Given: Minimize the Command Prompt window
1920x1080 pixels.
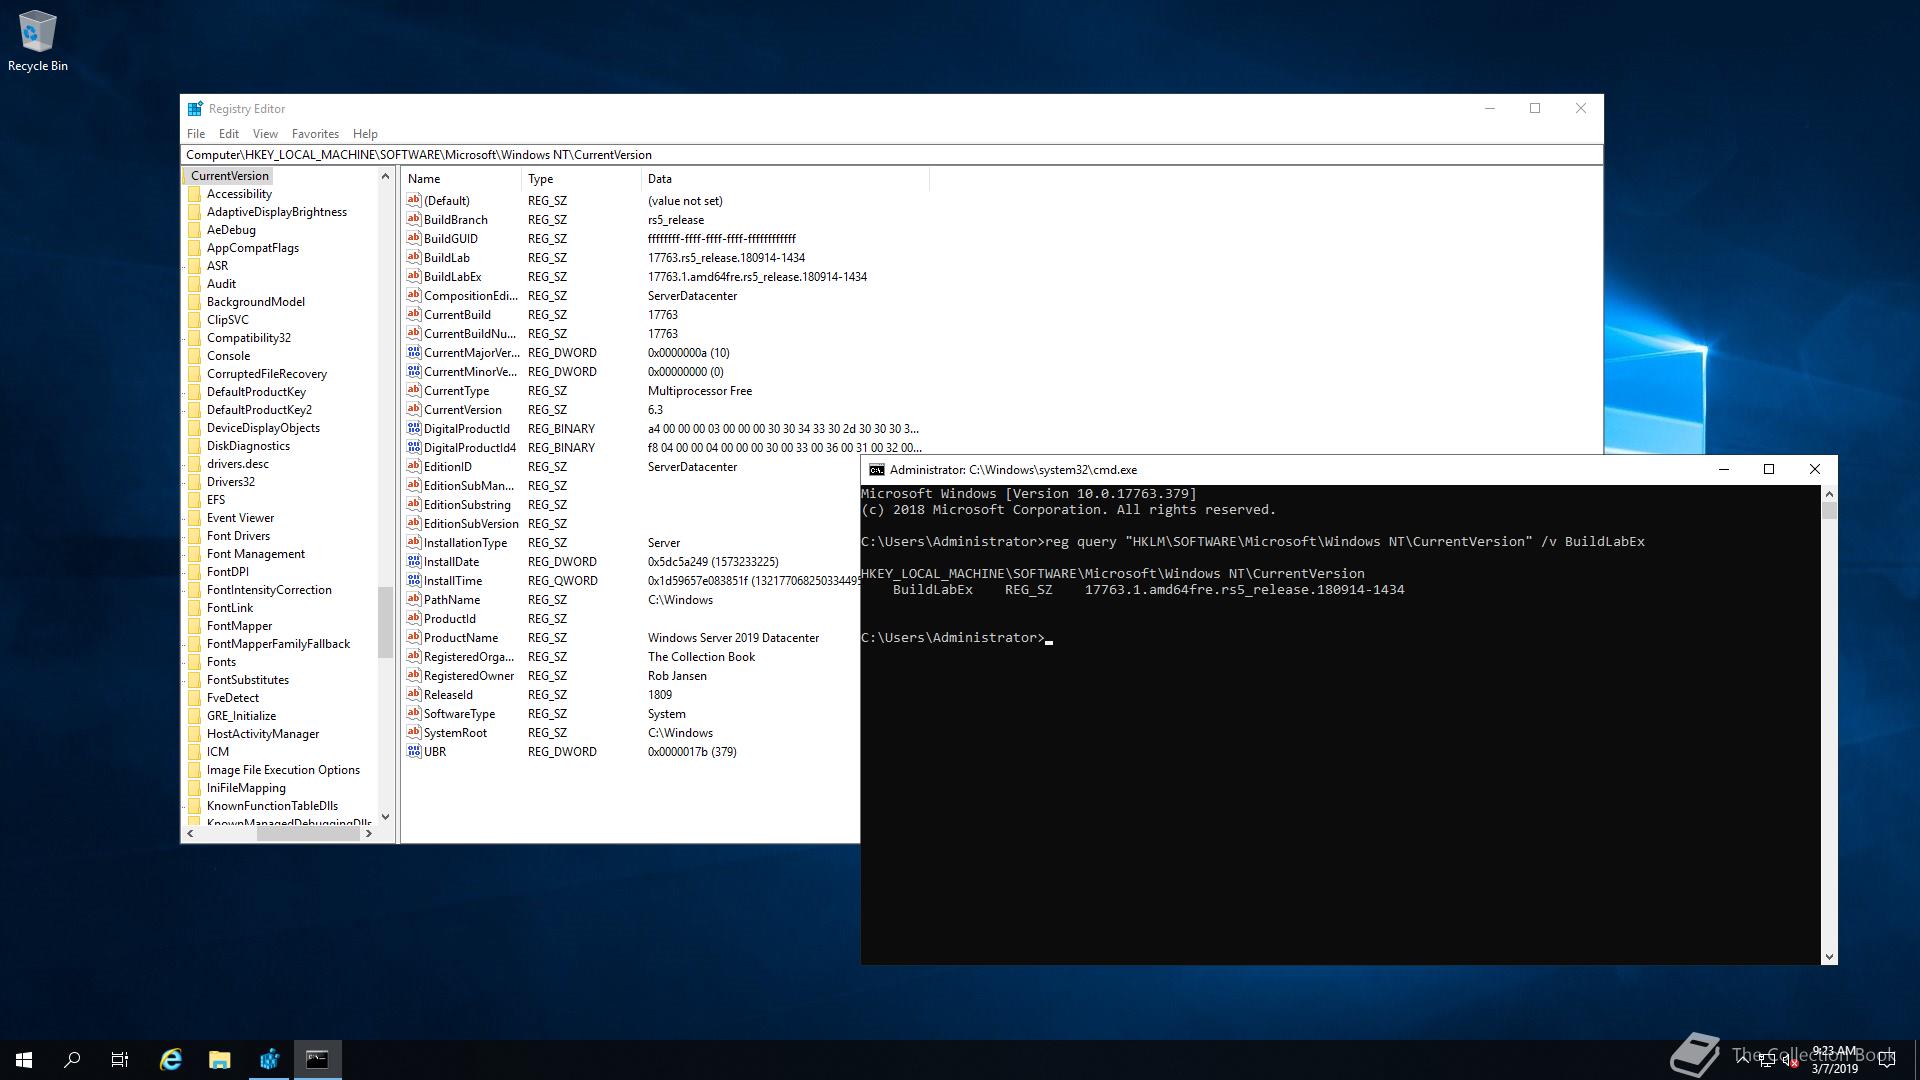Looking at the screenshot, I should (1724, 469).
